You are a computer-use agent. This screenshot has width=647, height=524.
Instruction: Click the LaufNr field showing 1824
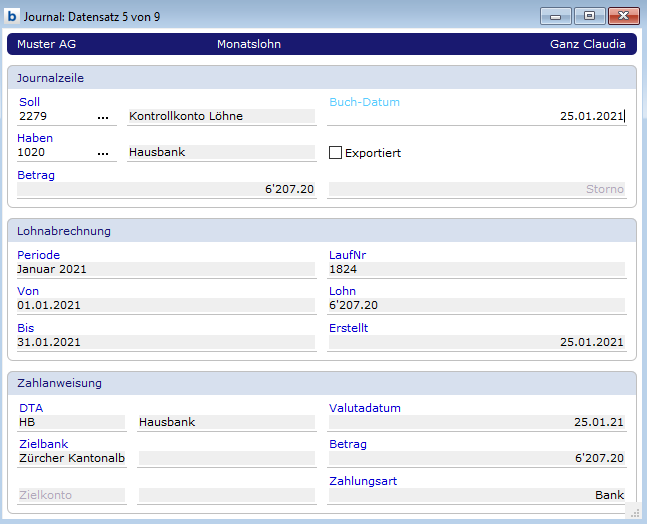coord(476,269)
